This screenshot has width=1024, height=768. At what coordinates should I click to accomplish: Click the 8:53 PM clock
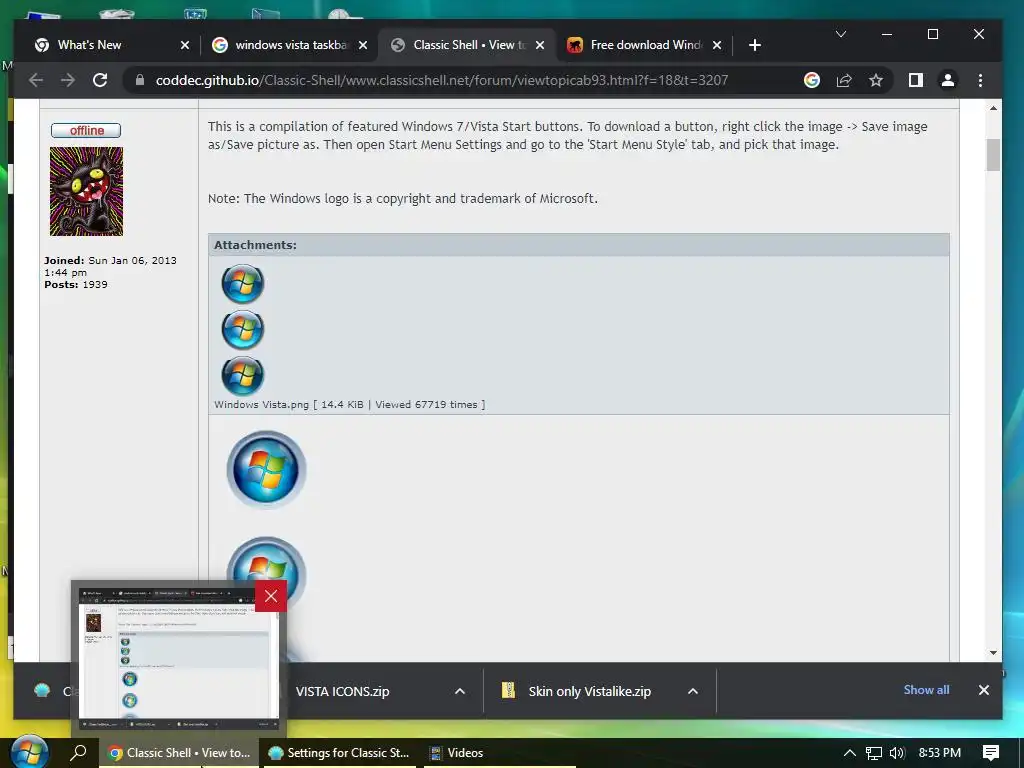pos(940,753)
